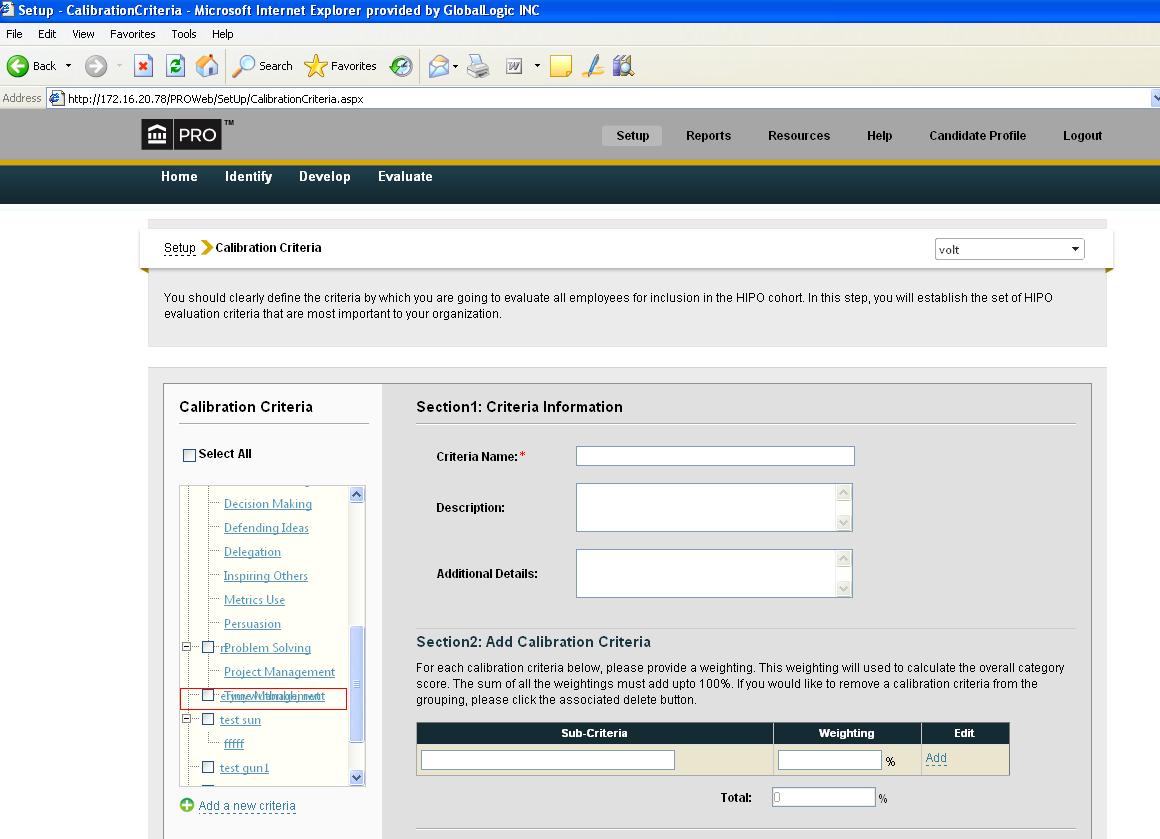1160x839 pixels.
Task: Open the volt dropdown list
Action: coord(1009,249)
